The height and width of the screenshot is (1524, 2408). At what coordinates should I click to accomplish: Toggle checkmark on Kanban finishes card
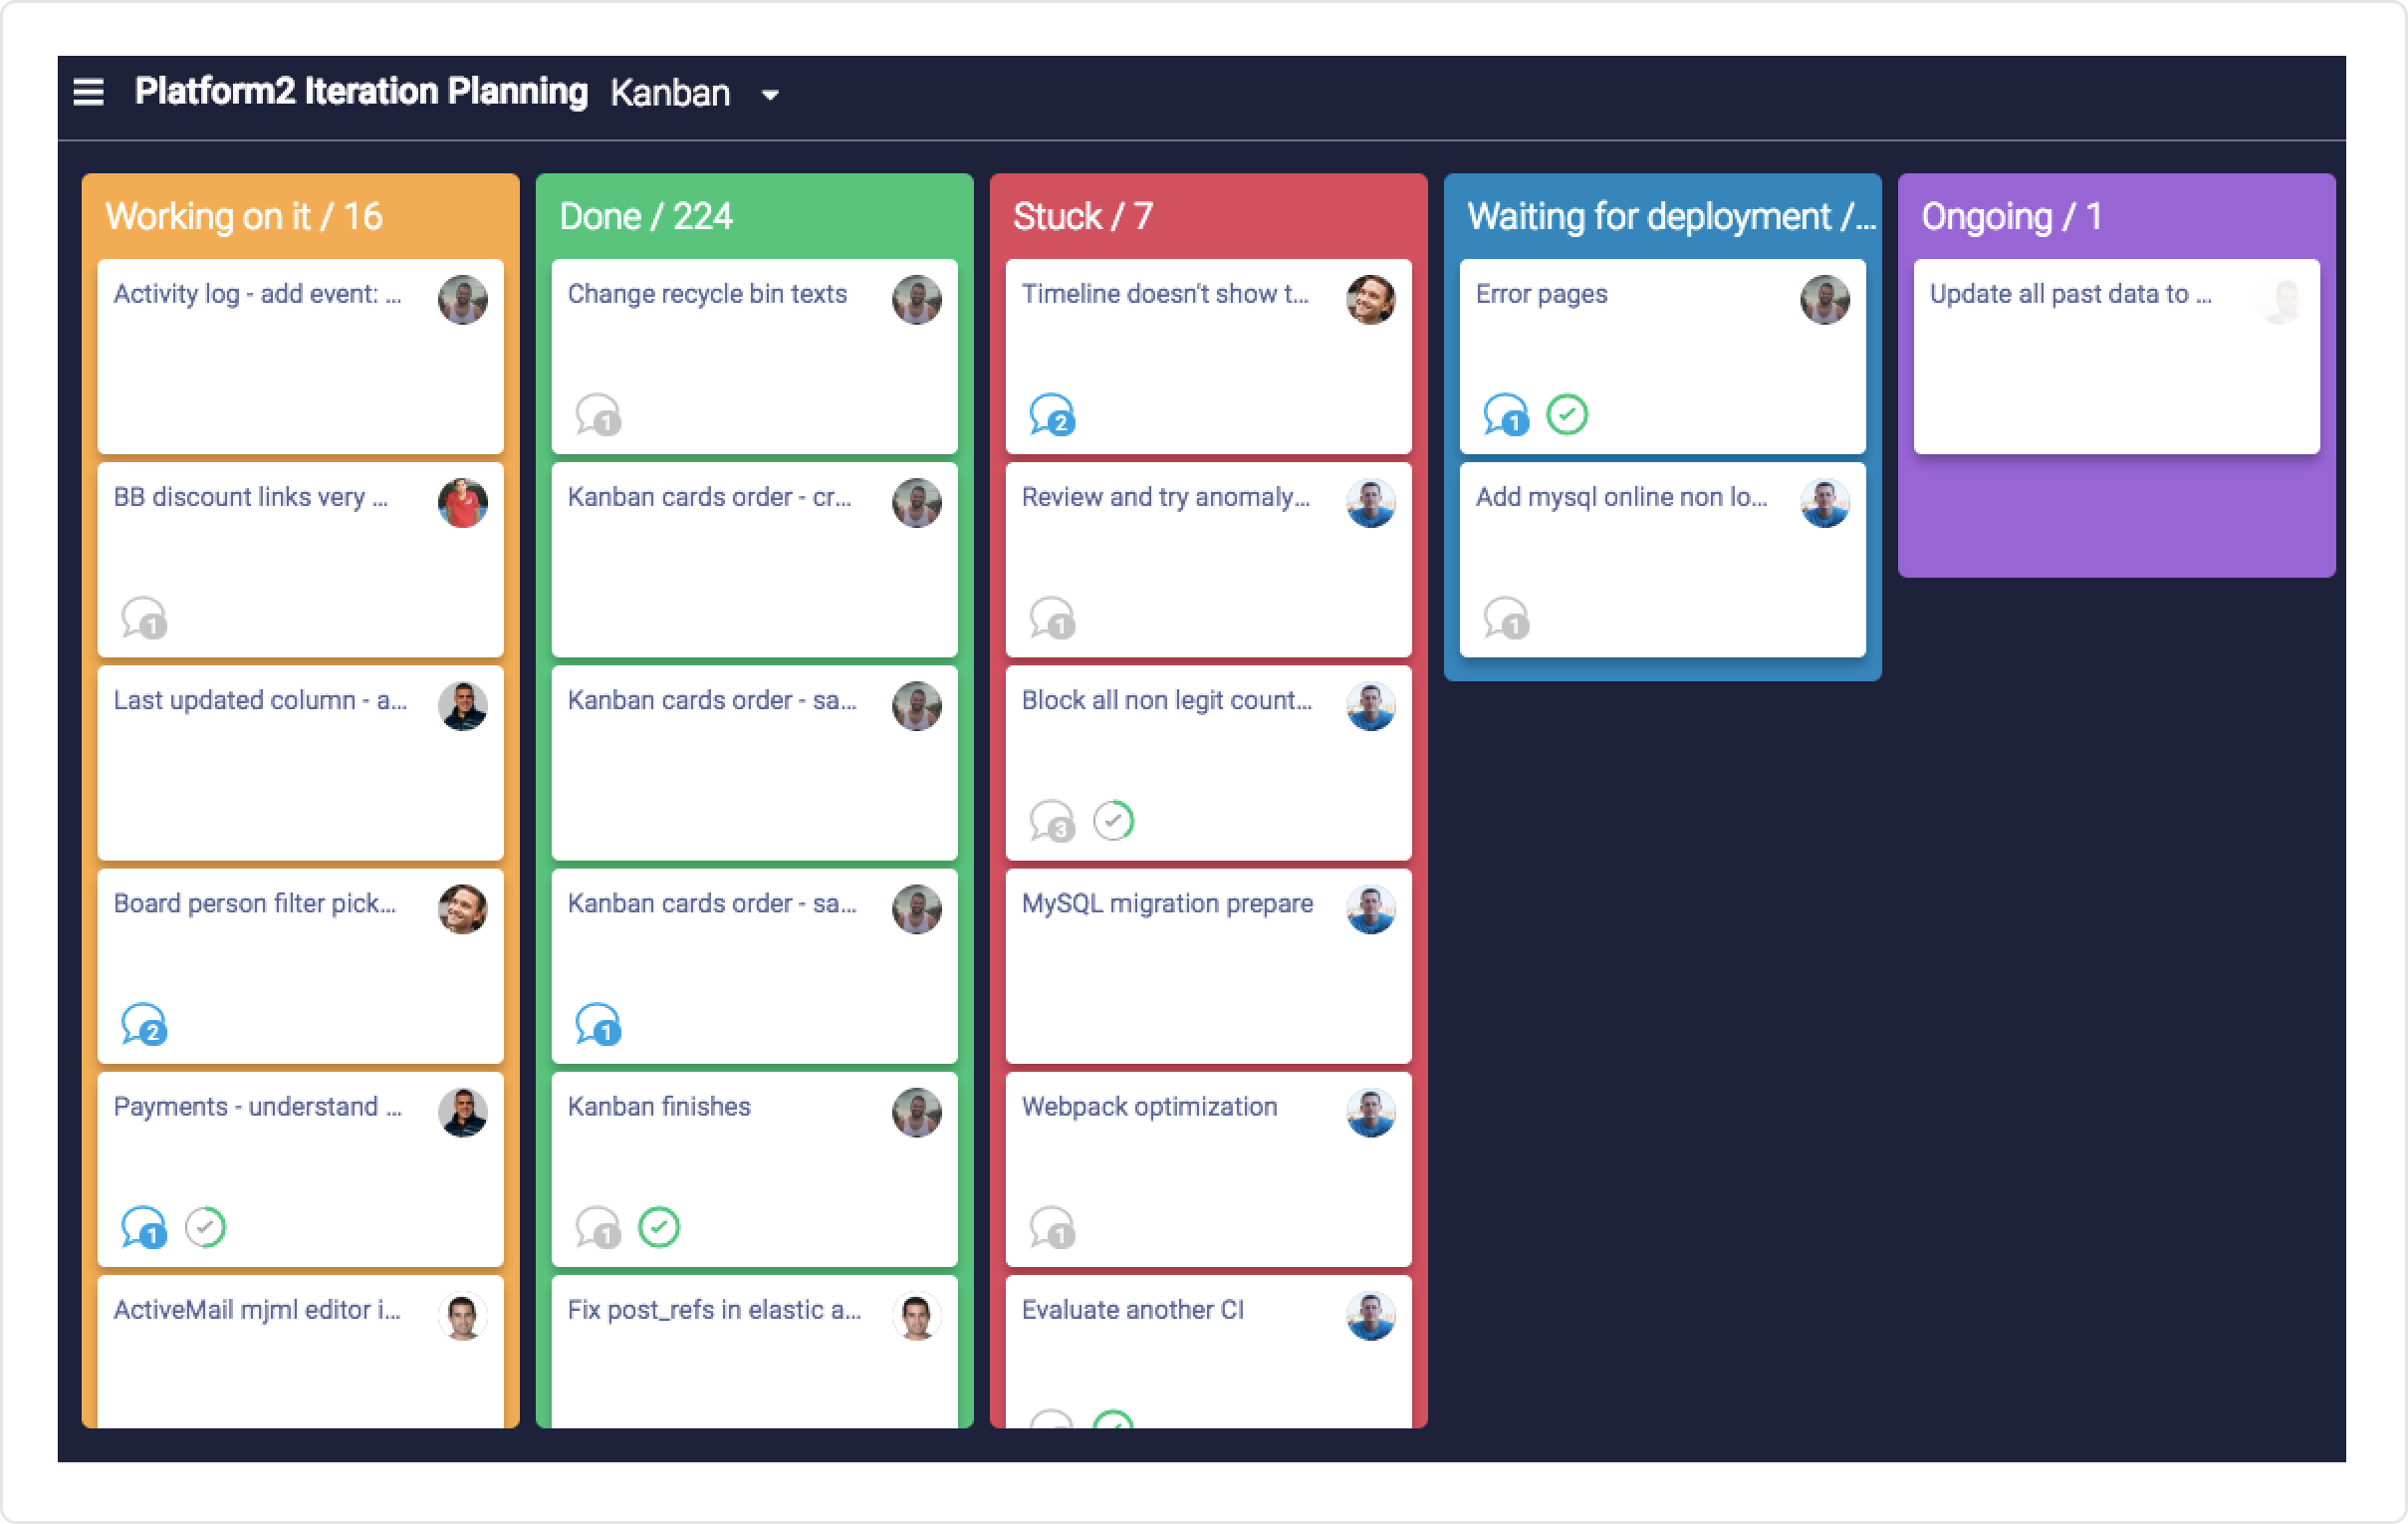point(658,1227)
